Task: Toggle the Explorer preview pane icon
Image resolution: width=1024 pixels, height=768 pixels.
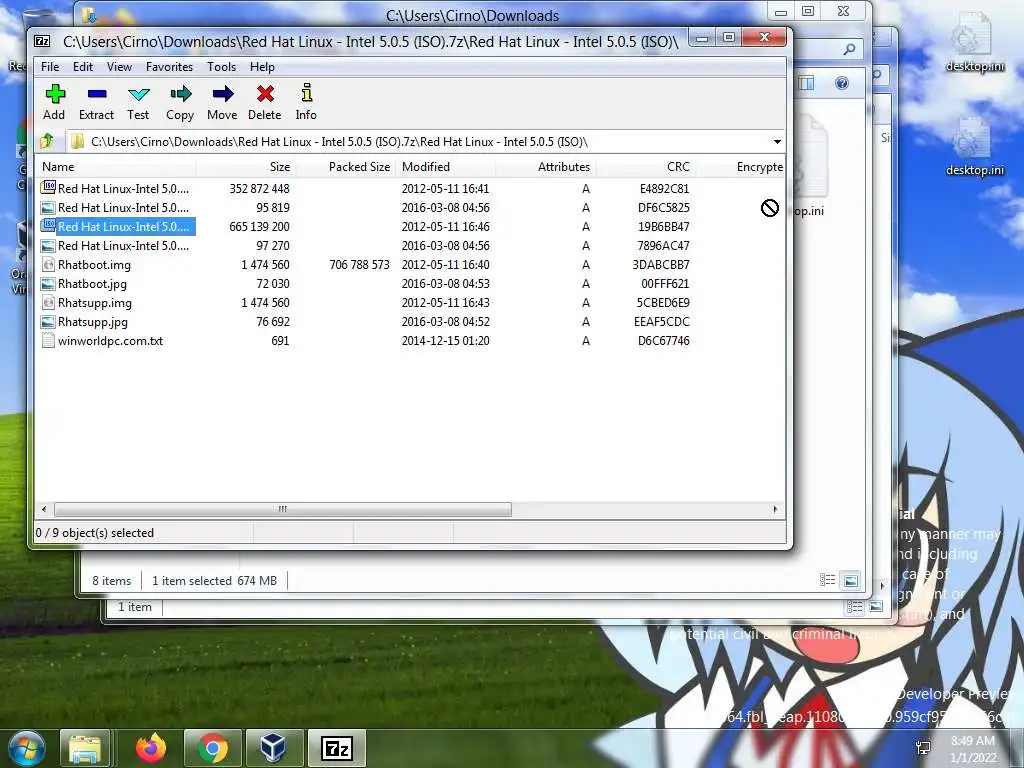Action: tap(807, 83)
